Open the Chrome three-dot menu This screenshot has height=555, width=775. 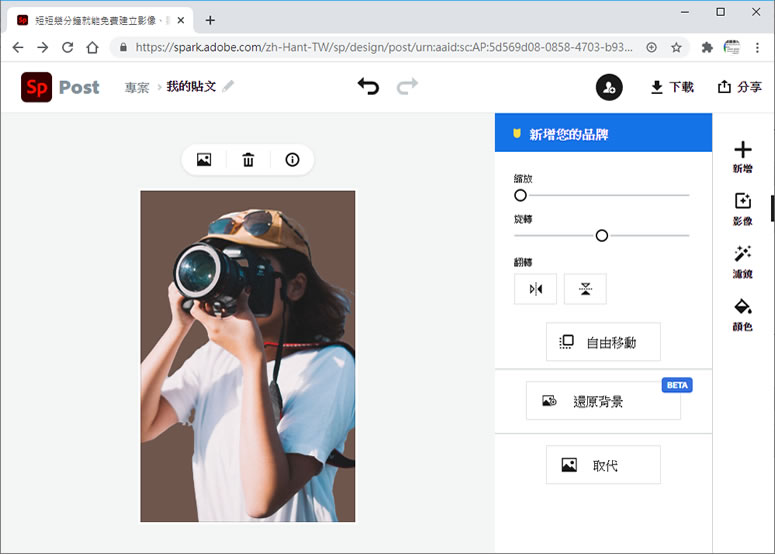pos(757,47)
